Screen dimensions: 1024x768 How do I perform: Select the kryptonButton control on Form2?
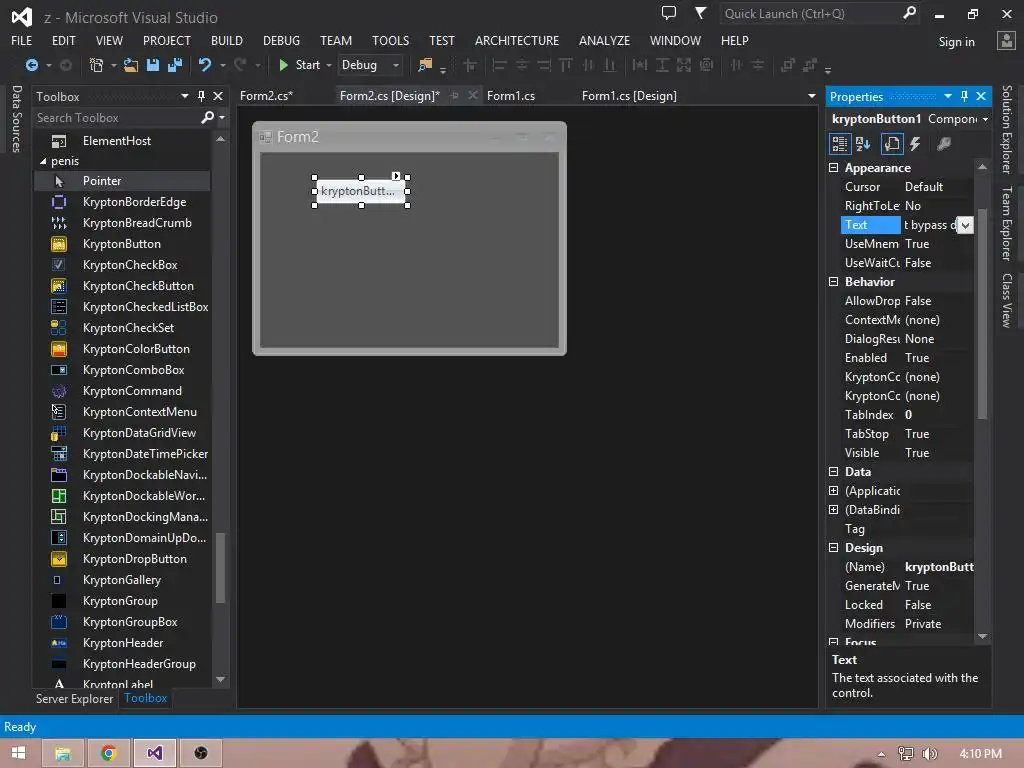tap(360, 191)
